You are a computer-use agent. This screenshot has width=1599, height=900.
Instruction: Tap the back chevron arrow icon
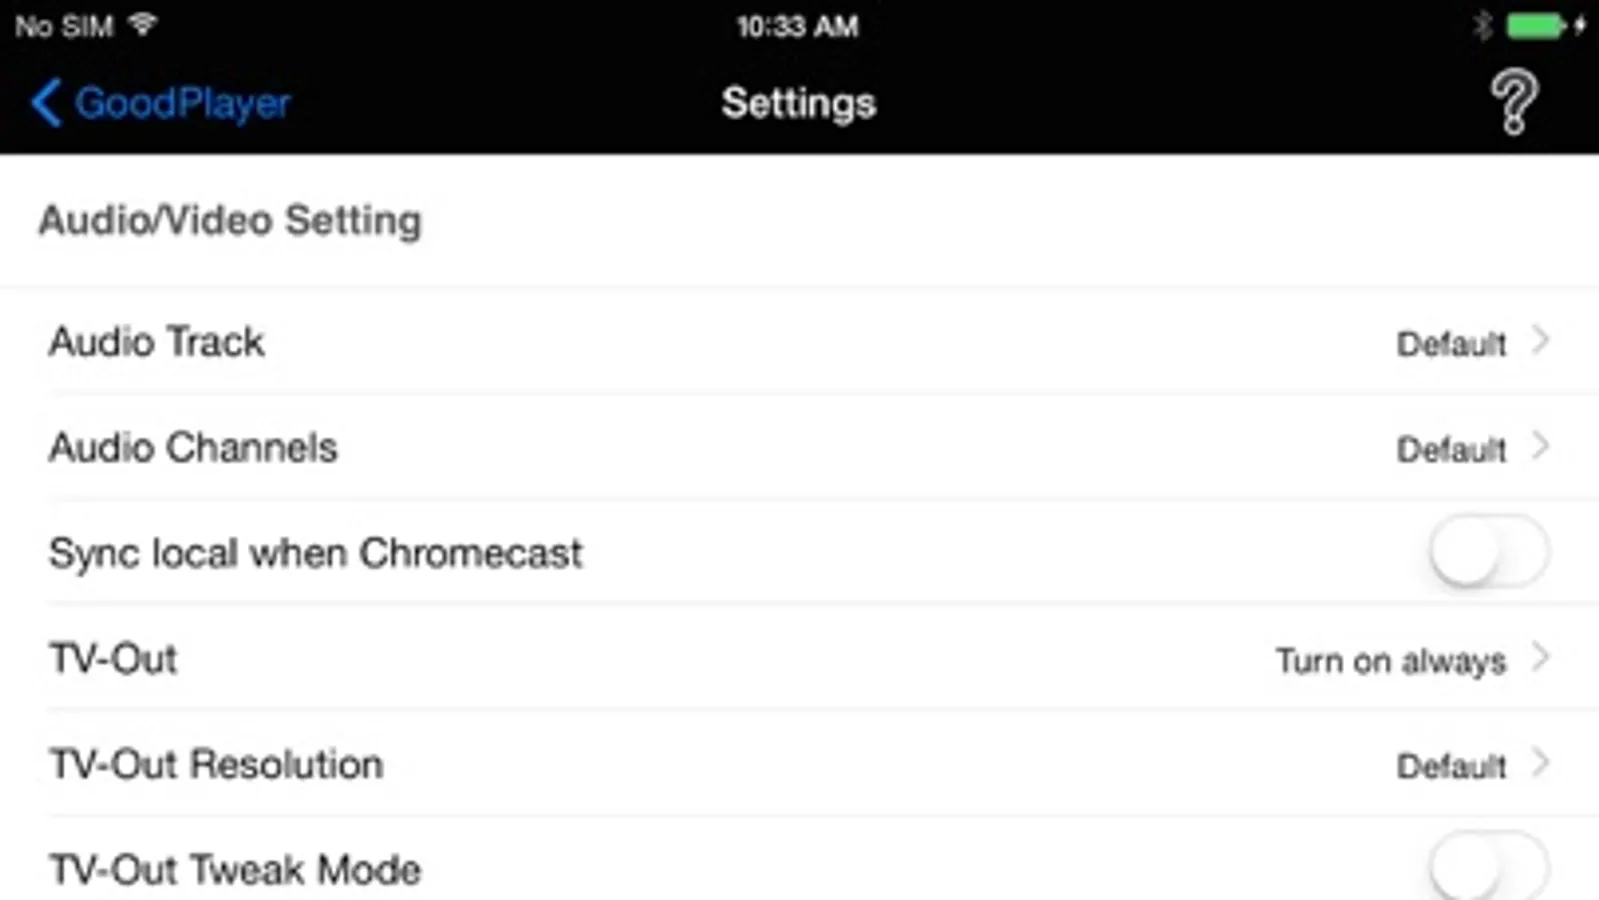pos(46,102)
